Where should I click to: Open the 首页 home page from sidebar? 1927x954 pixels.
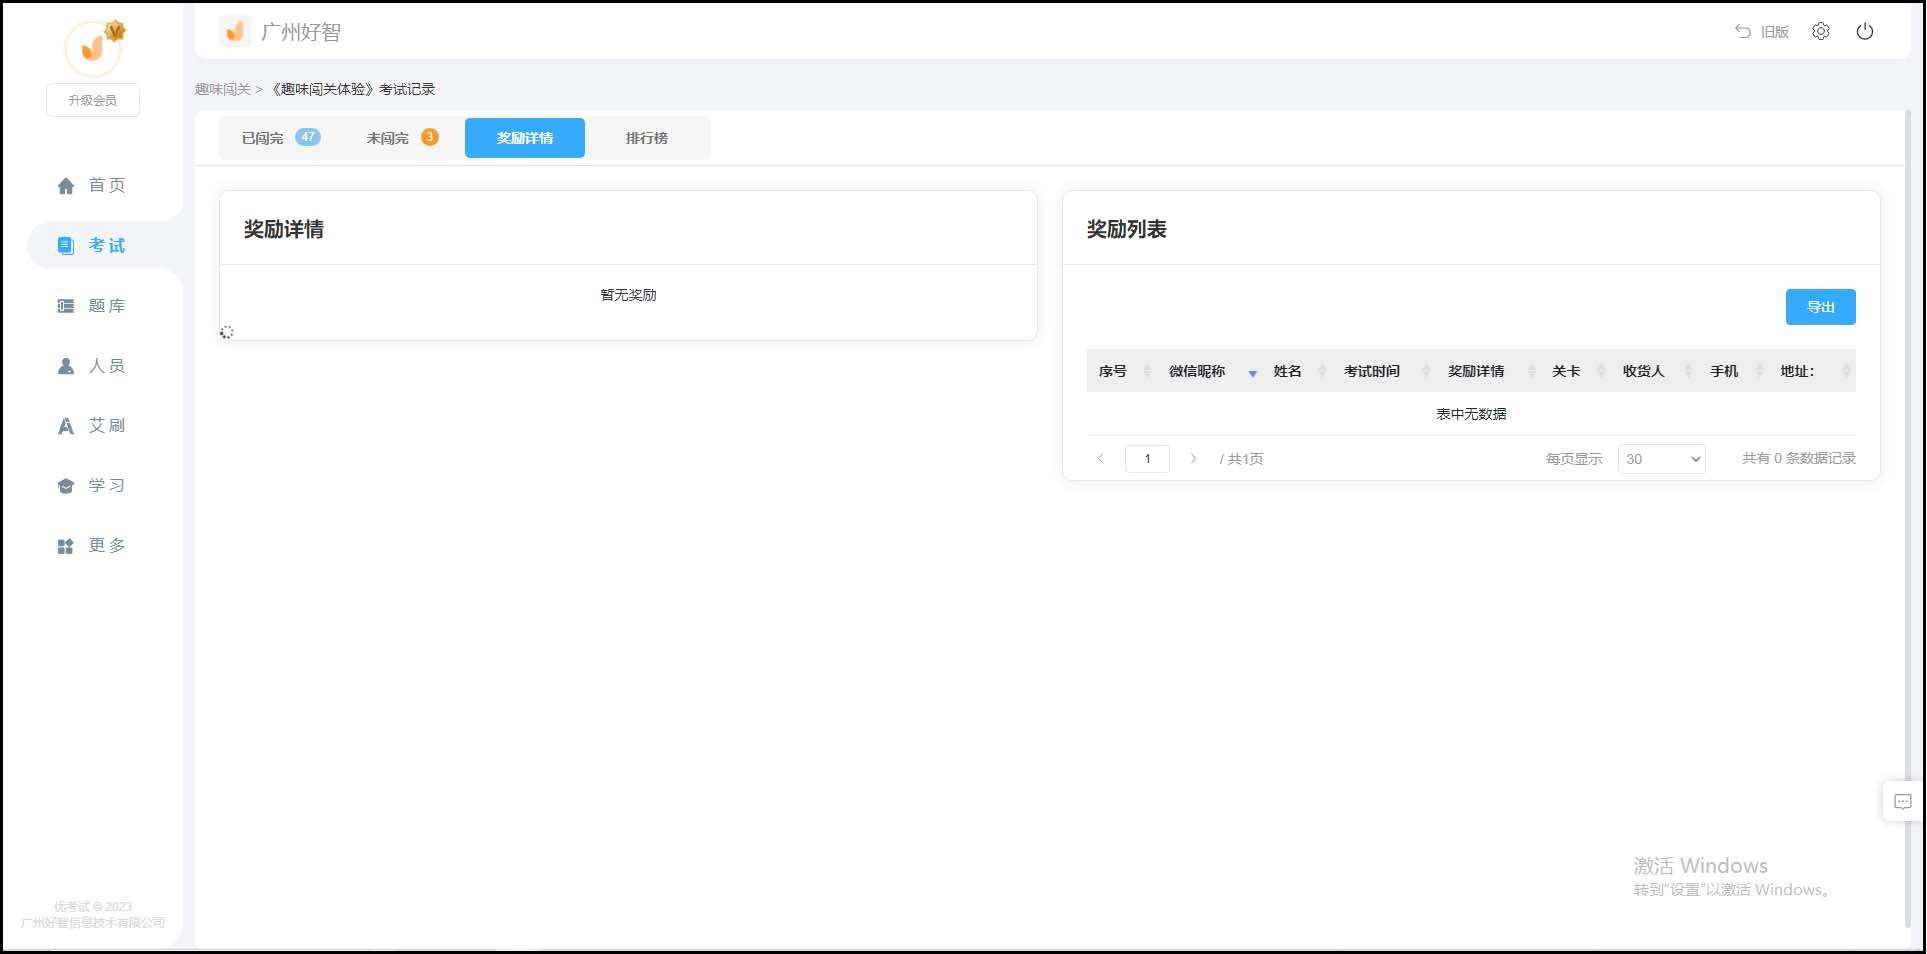coord(105,185)
